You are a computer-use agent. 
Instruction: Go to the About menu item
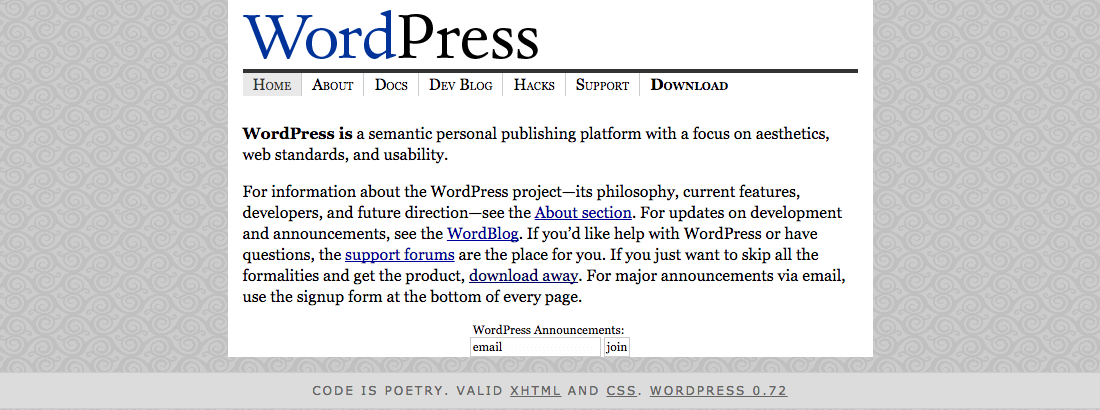pyautogui.click(x=332, y=85)
